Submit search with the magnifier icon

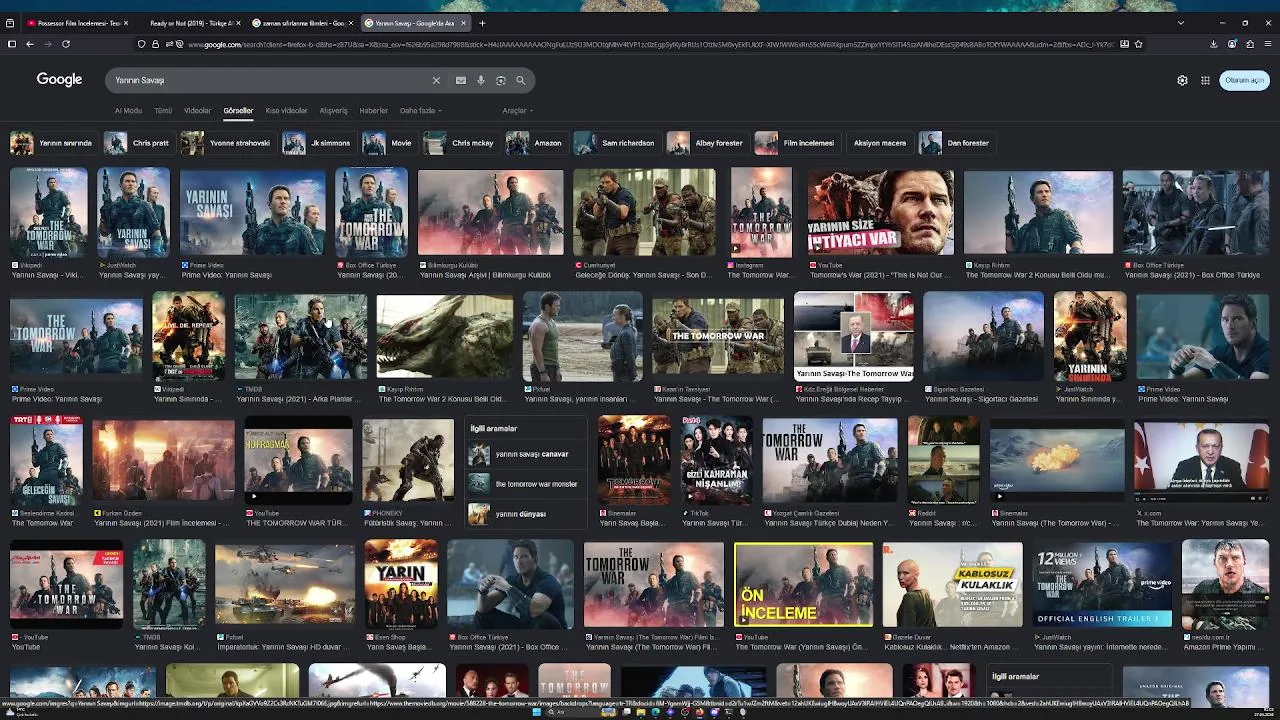pos(520,80)
